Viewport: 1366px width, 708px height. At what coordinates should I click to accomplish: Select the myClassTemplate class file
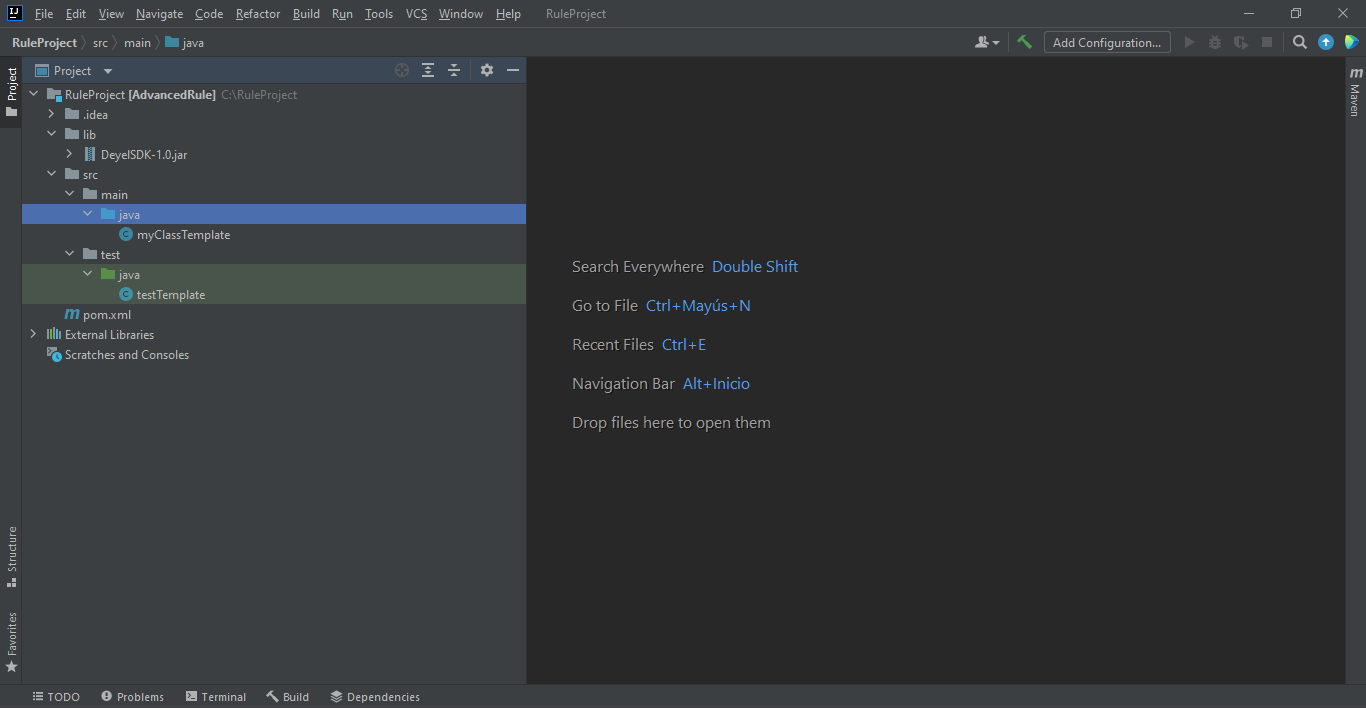pos(183,235)
